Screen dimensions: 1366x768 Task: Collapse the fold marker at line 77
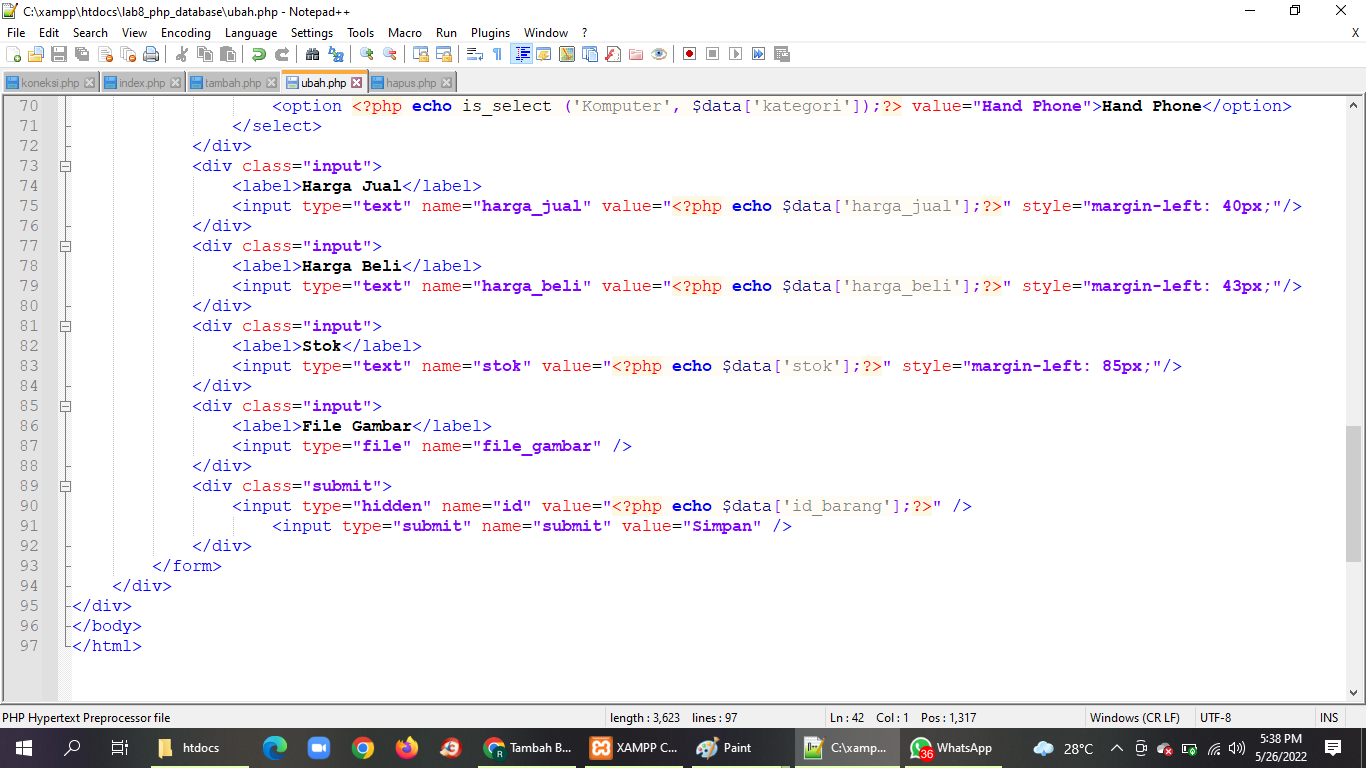point(65,246)
